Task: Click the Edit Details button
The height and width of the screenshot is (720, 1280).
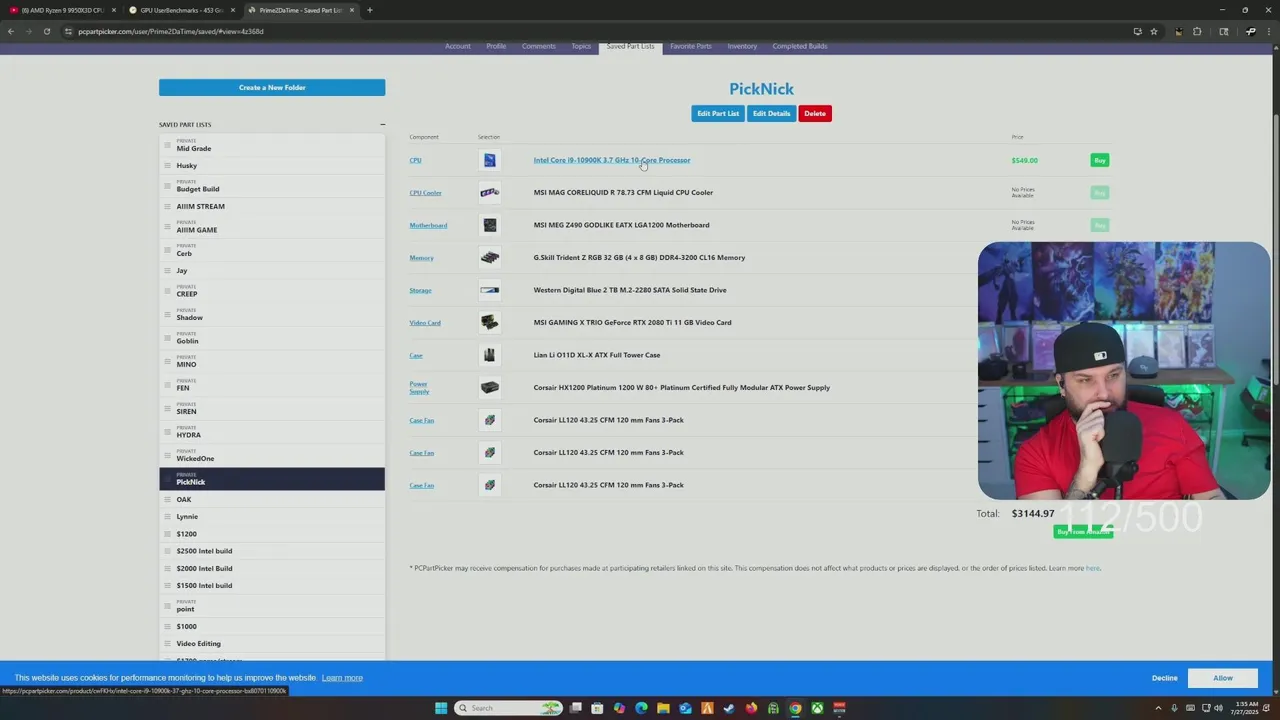Action: 771,113
